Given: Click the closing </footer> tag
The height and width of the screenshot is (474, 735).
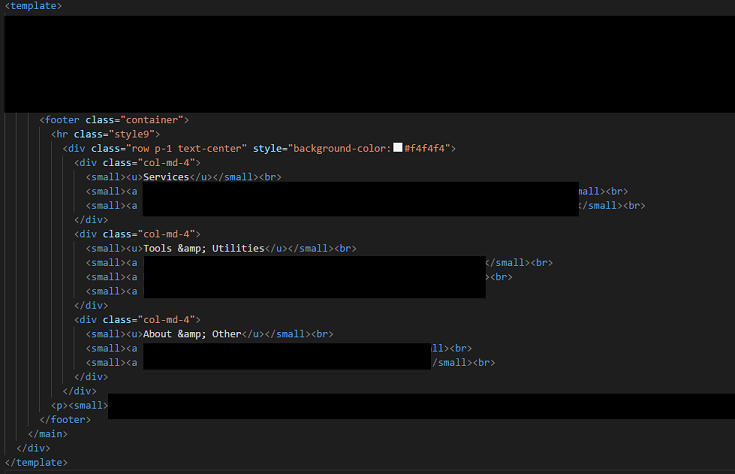Looking at the screenshot, I should coord(65,420).
